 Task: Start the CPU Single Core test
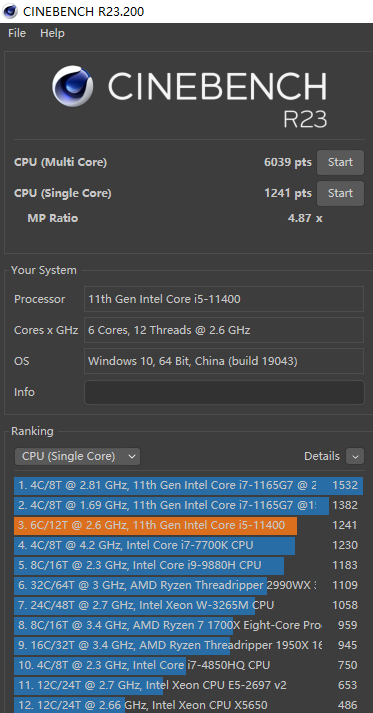340,193
